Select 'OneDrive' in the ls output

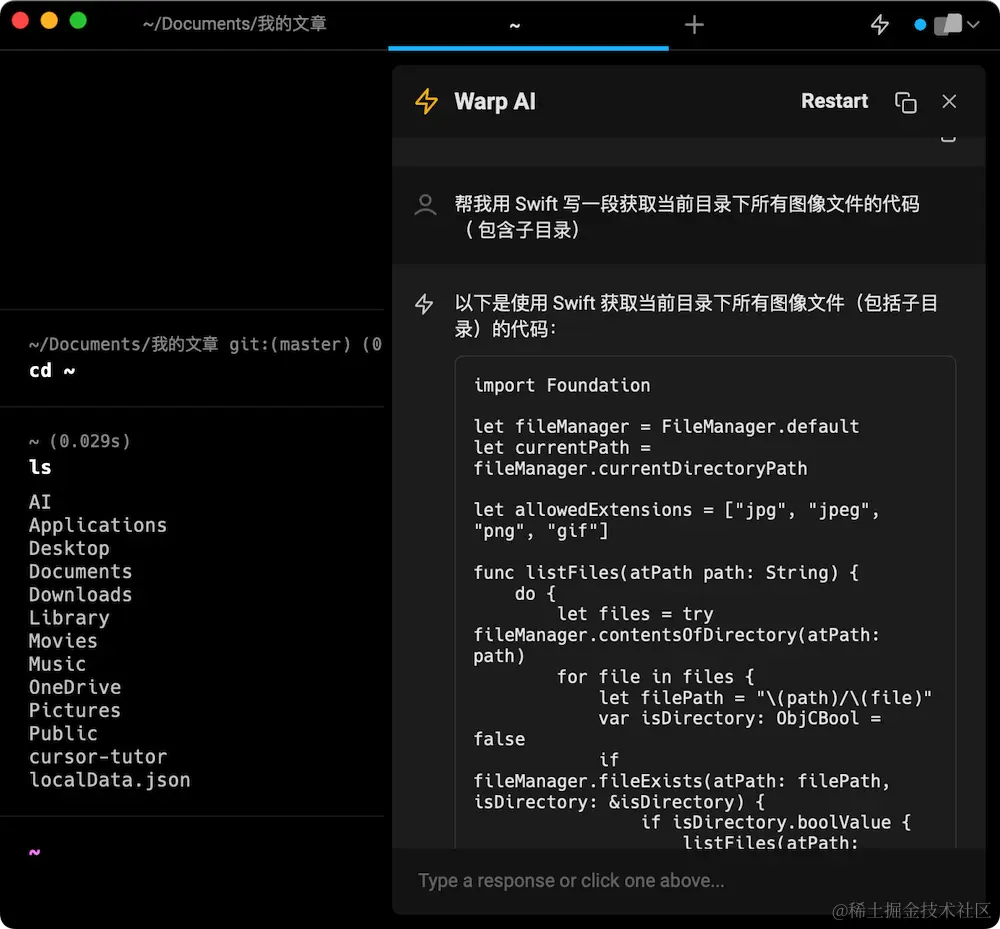click(75, 687)
